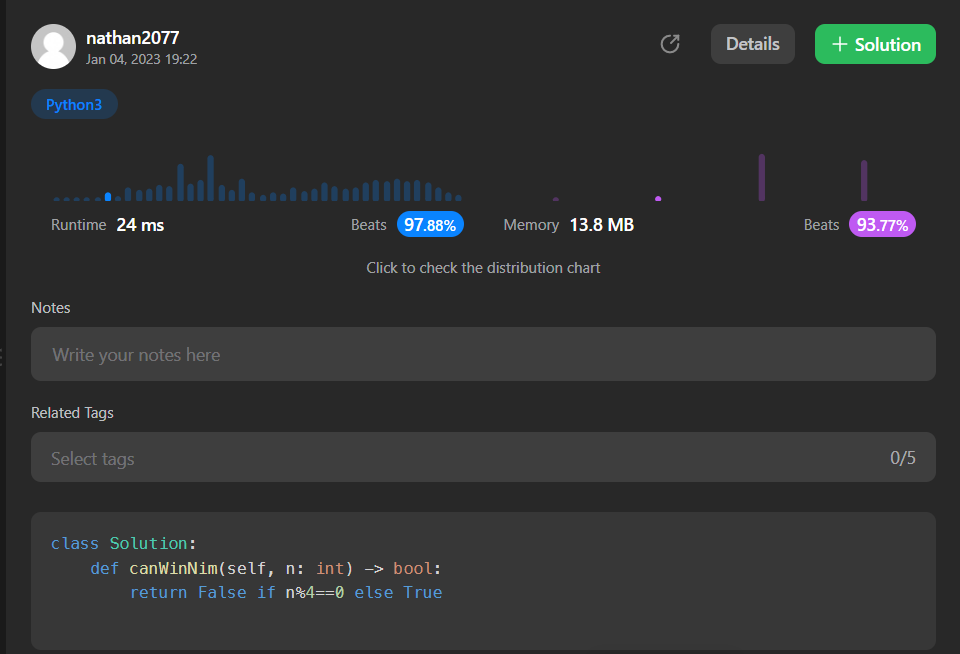
Task: Focus the Notes text field
Action: [x=483, y=354]
